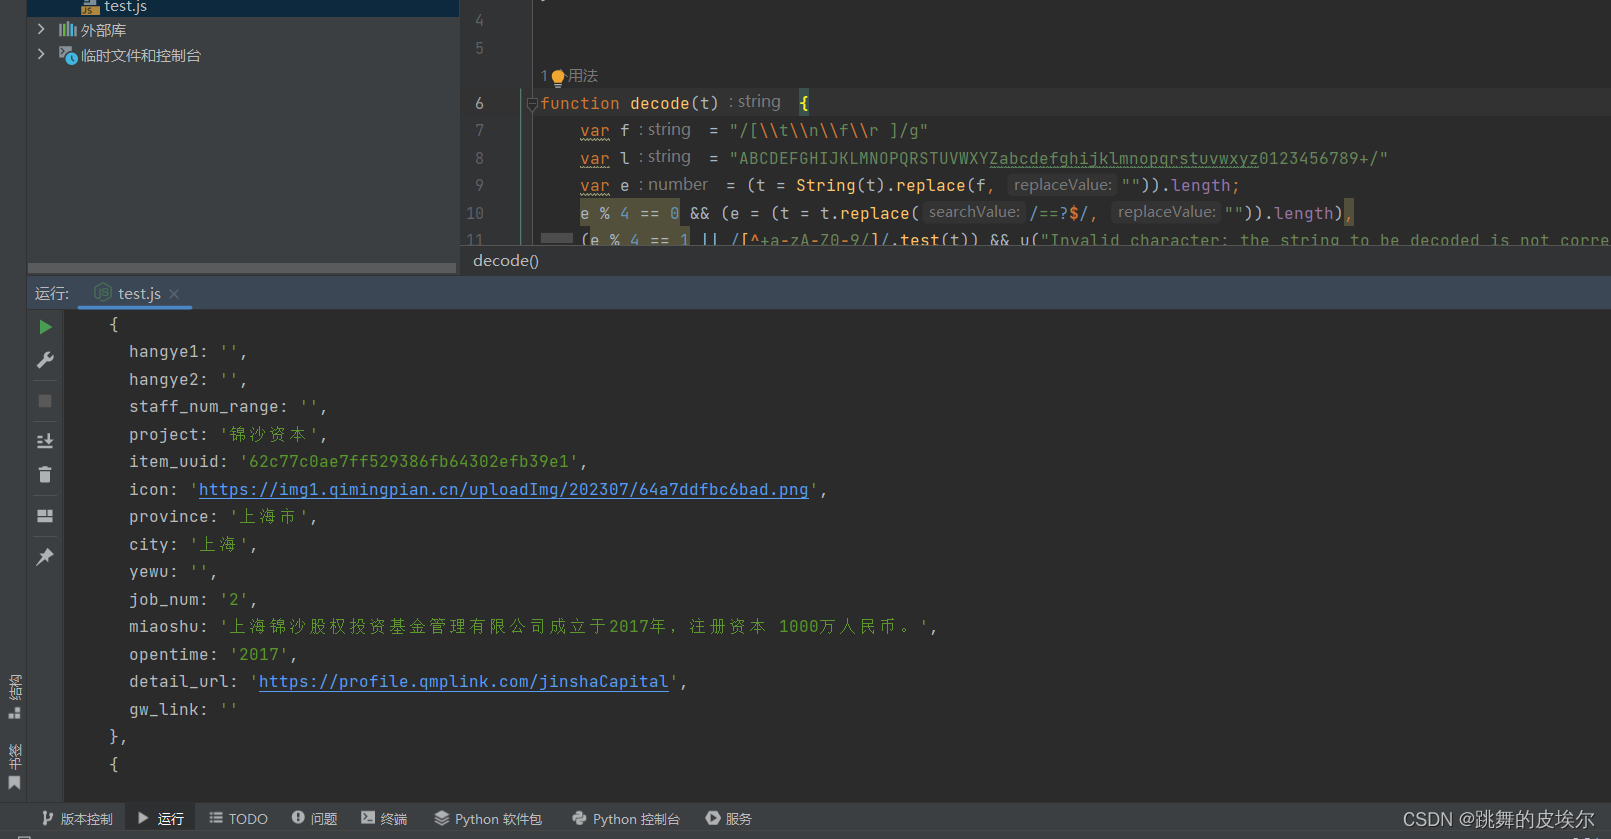Collapse decode function fold marker
This screenshot has height=839, width=1611.
pos(532,104)
